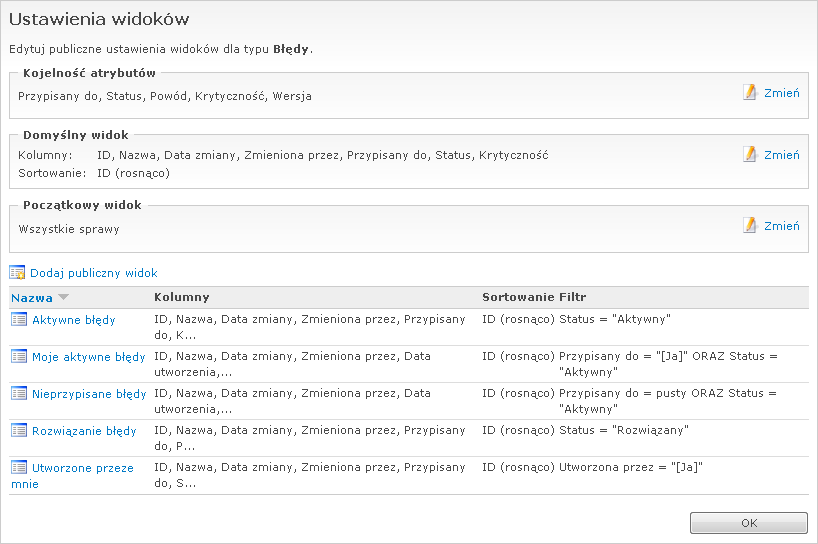This screenshot has width=818, height=544.
Task: Open Zmień link for Początkowy widok
Action: (x=781, y=226)
